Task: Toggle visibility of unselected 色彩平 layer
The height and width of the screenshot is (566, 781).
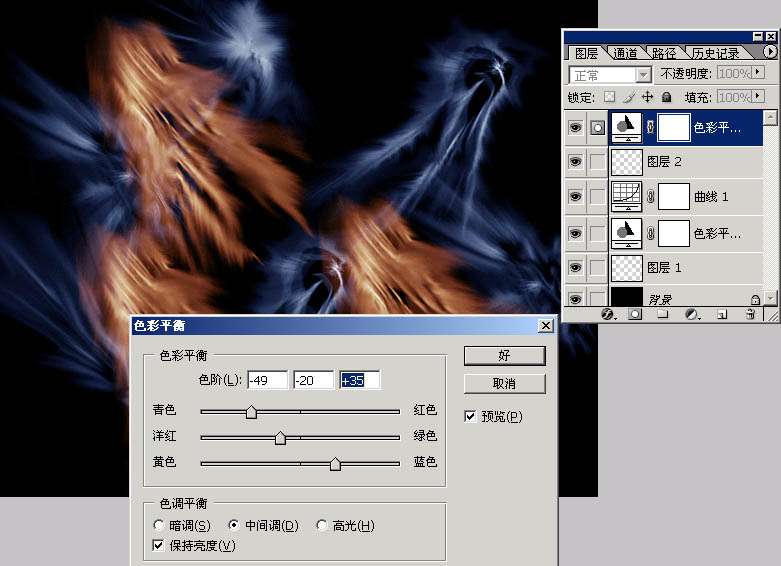Action: [x=575, y=233]
